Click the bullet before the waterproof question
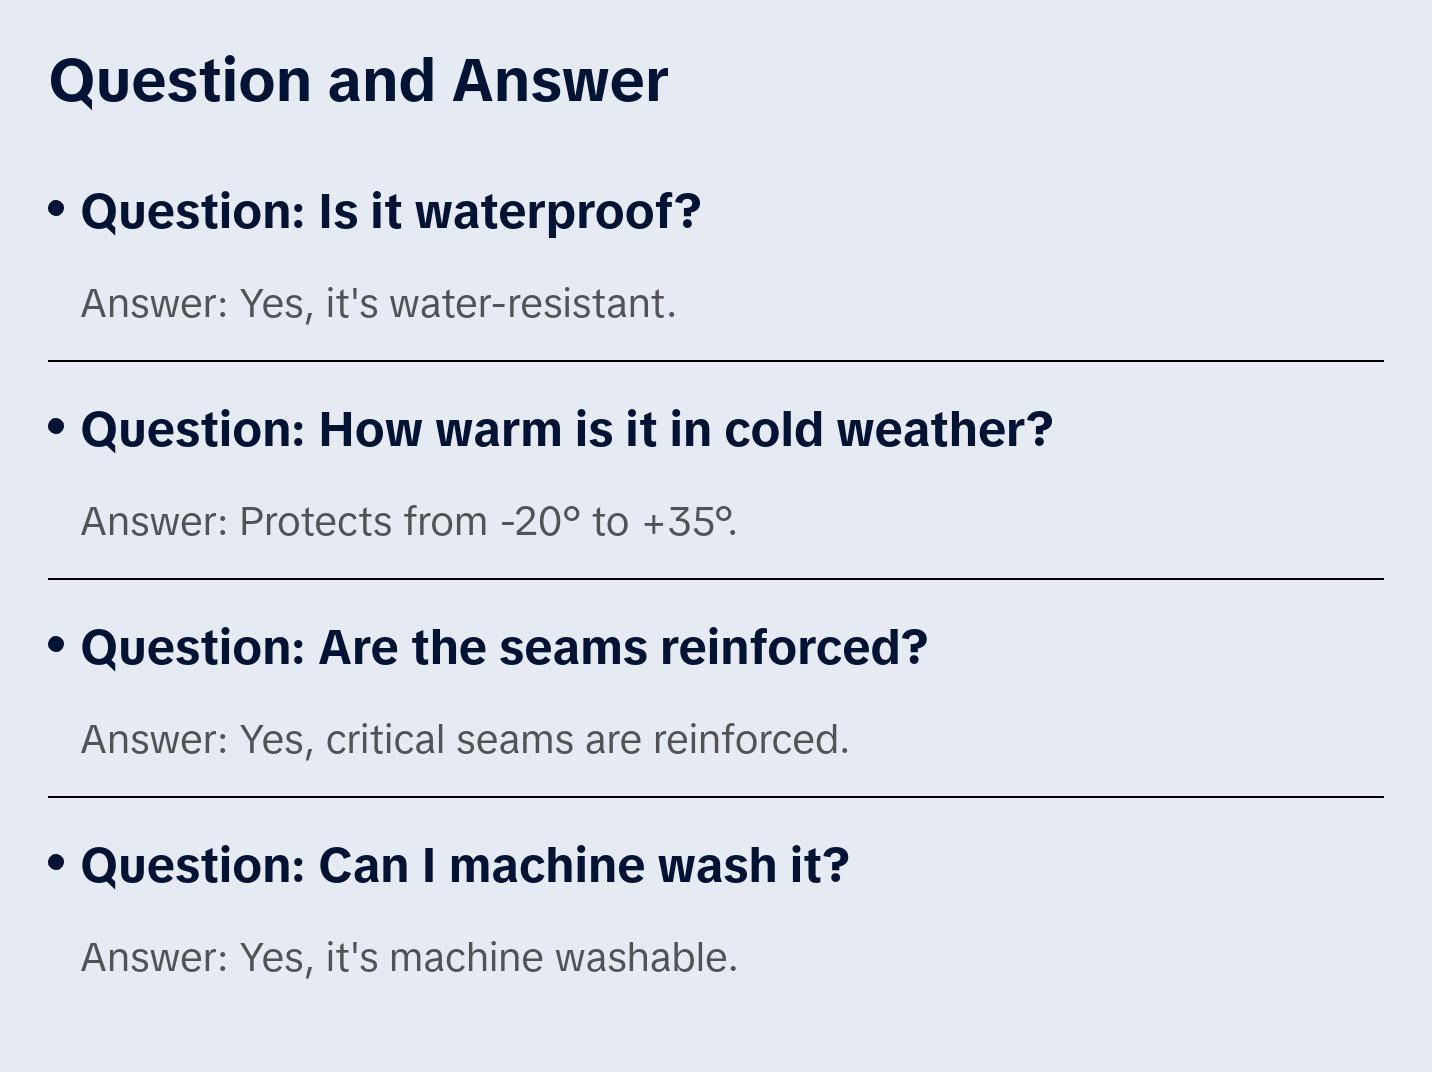 57,208
